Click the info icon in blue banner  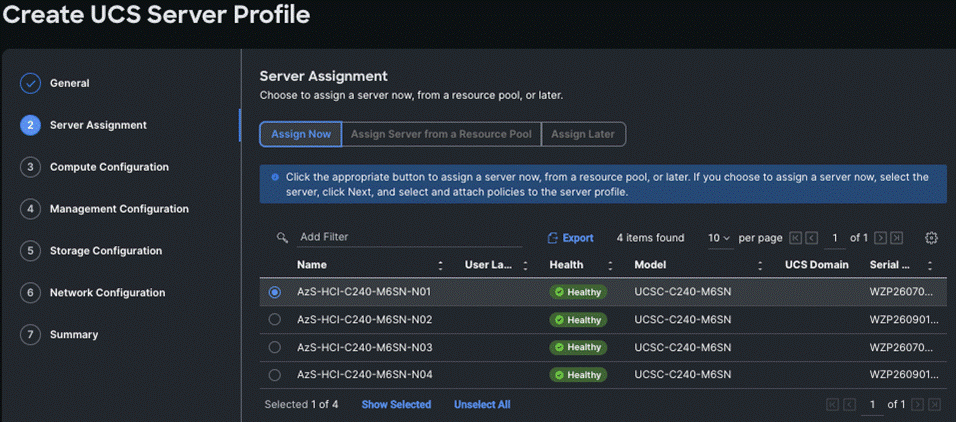tap(275, 177)
